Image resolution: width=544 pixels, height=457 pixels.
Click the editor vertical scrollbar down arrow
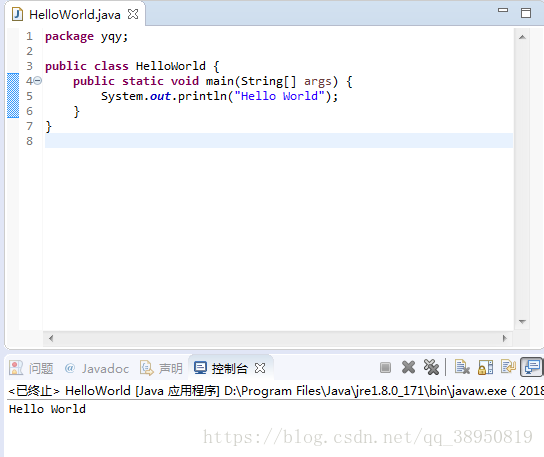tap(522, 322)
